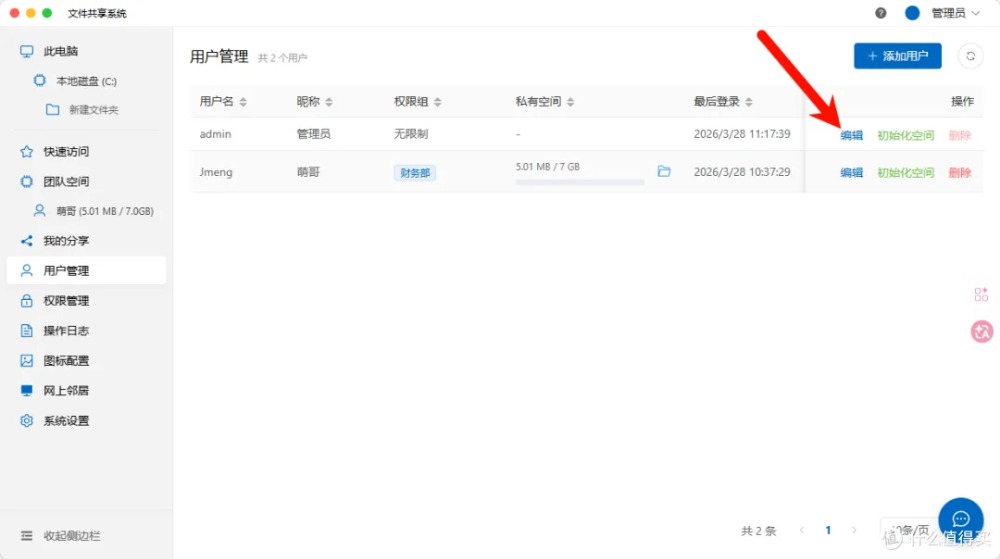Click 删除 link for Jmeng user
Screen dimensions: 1000x559
(x=959, y=172)
